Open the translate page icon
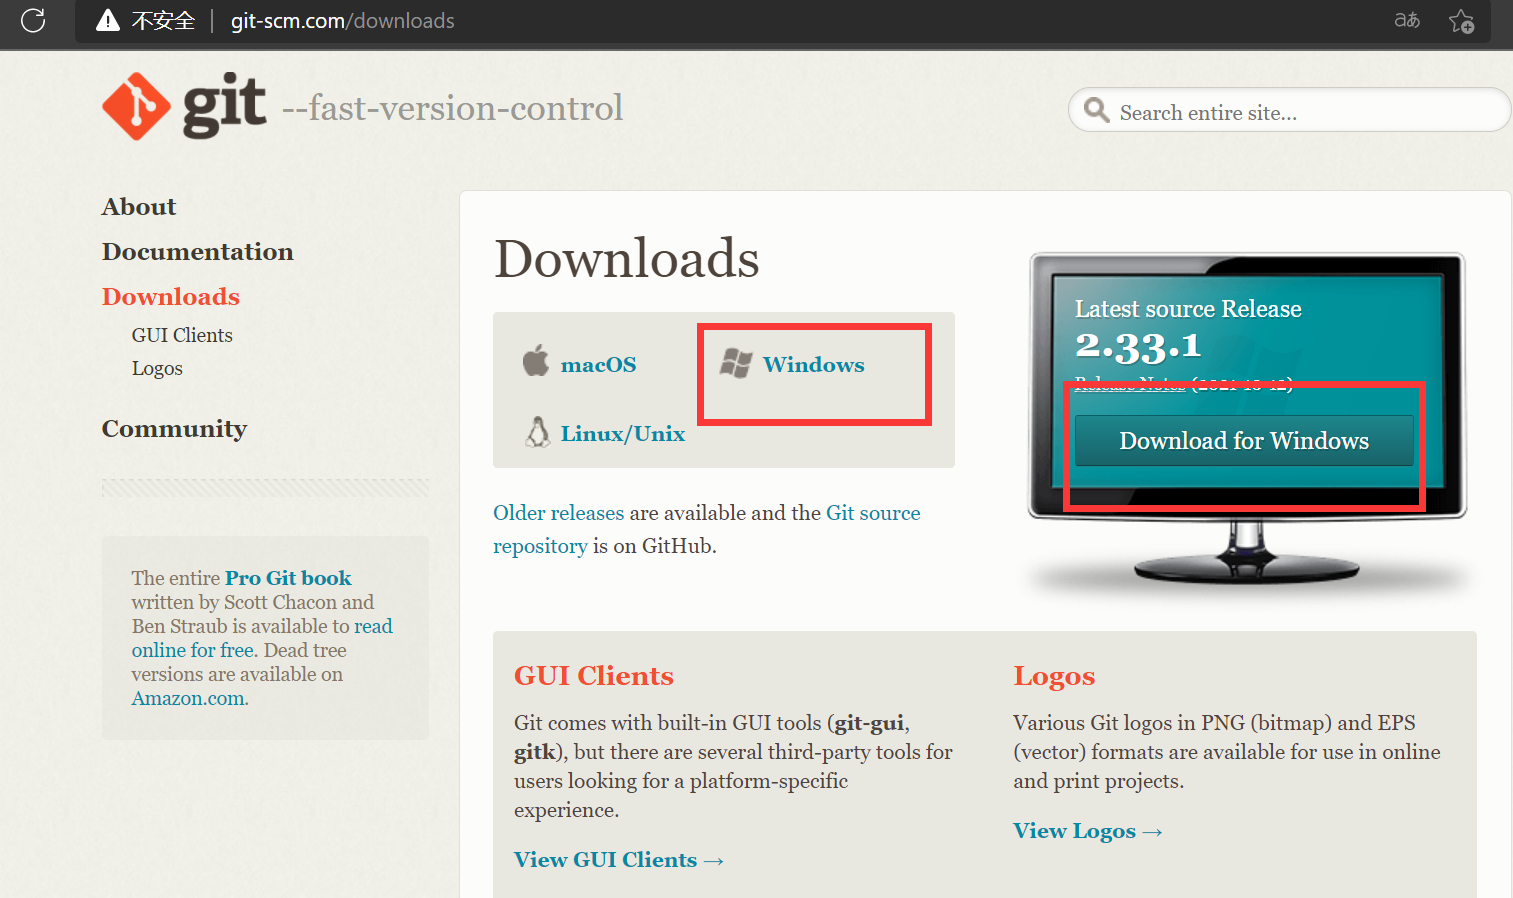Image resolution: width=1513 pixels, height=898 pixels. point(1407,20)
